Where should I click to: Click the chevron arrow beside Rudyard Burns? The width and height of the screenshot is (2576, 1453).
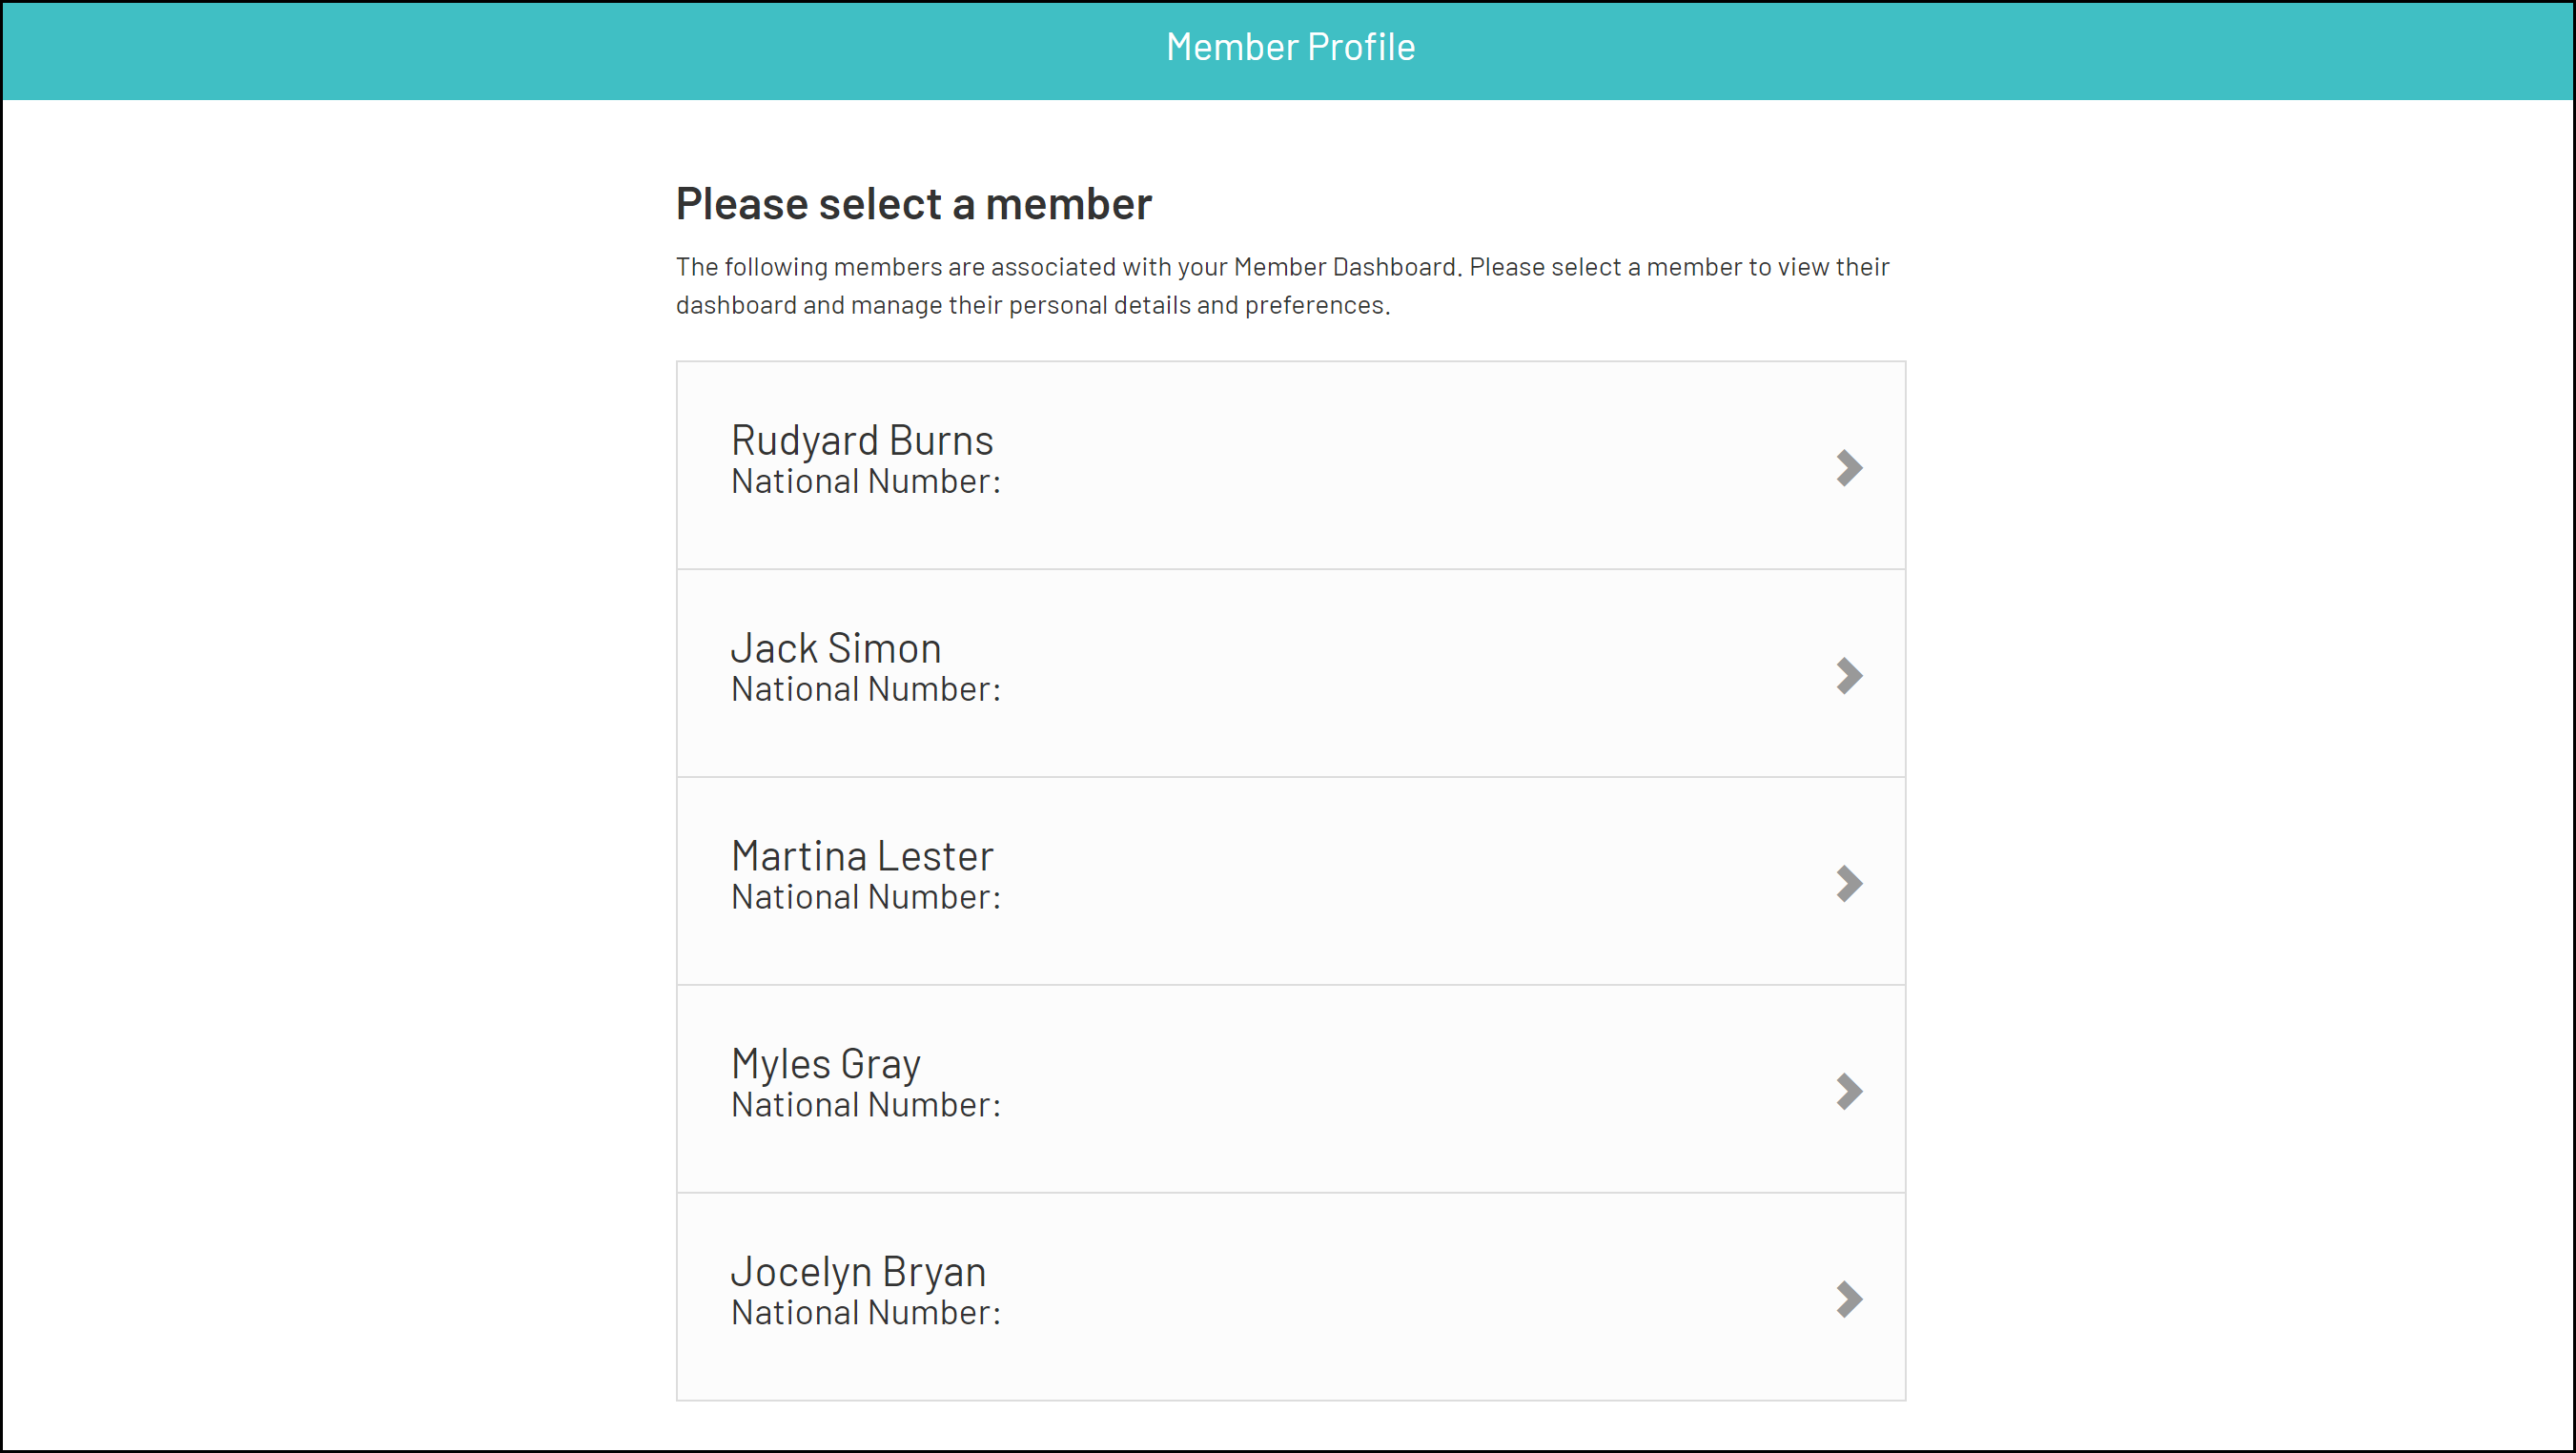[x=1849, y=467]
